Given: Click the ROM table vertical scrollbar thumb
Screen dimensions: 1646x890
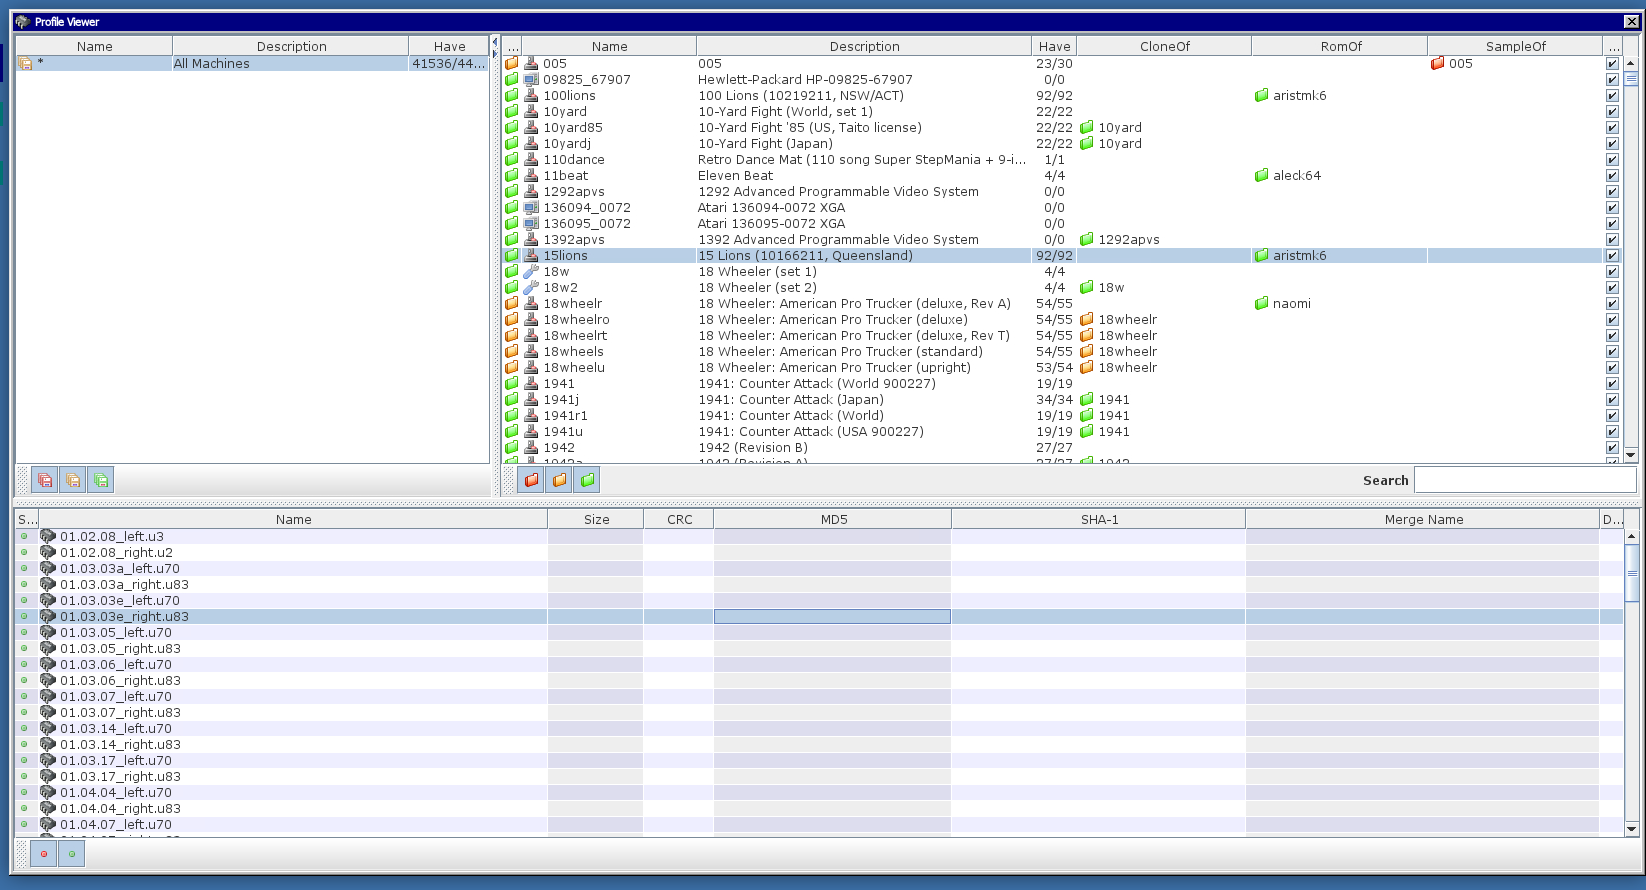Looking at the screenshot, I should pyautogui.click(x=1632, y=573).
